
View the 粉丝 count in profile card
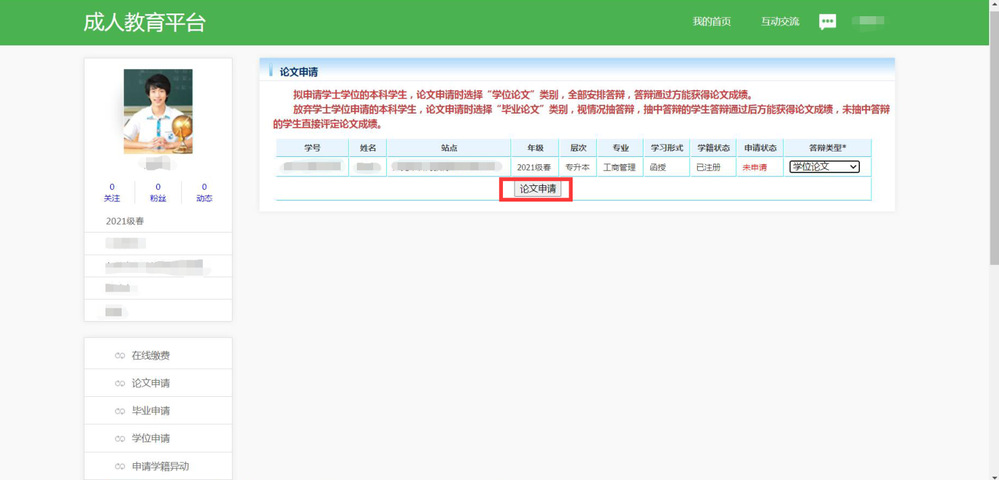point(158,193)
